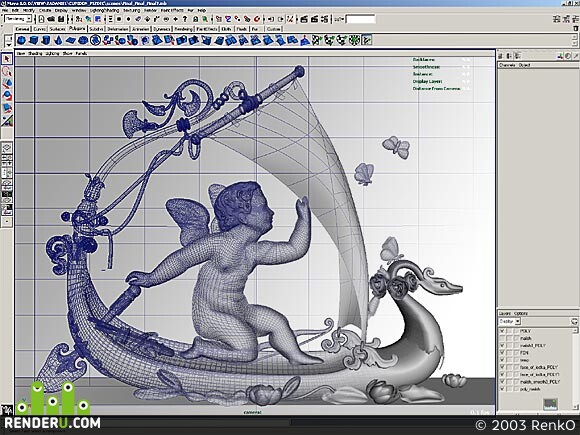Click the save scene floppy disk icon
Viewport: 580px width, 435px height.
pyautogui.click(x=61, y=19)
